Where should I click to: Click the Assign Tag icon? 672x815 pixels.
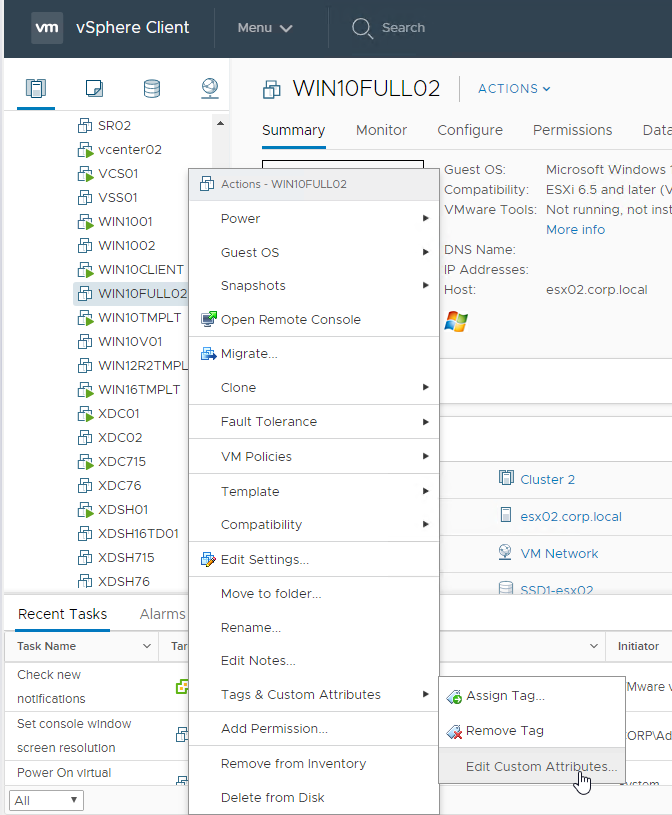point(454,696)
